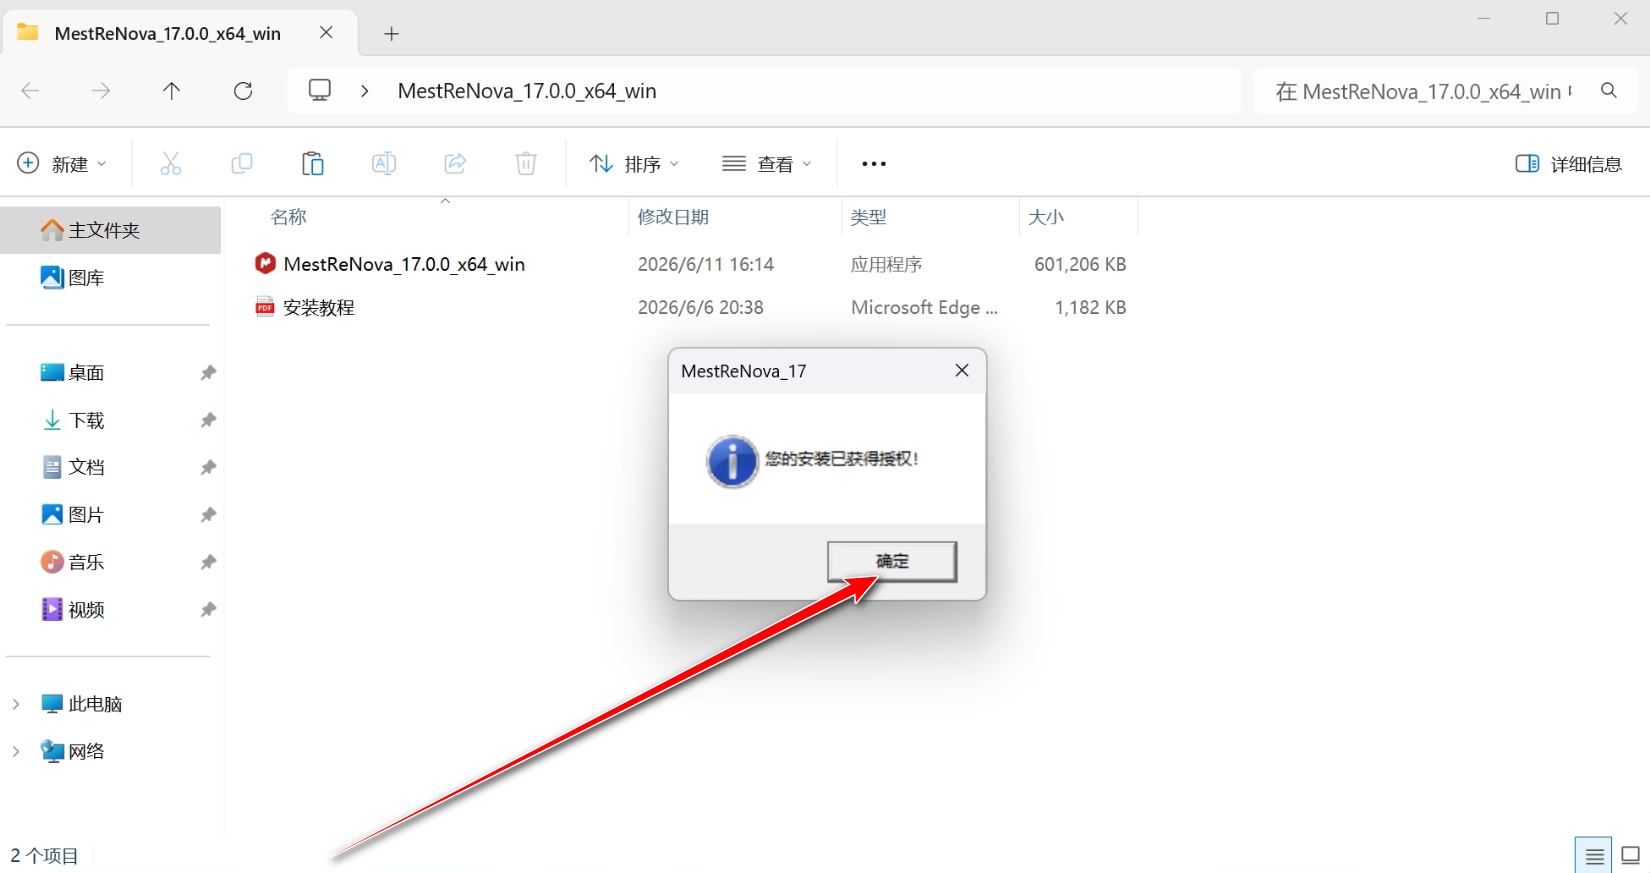Unpin 下载 using its pin icon
Screen dimensions: 1650x873
coord(208,420)
